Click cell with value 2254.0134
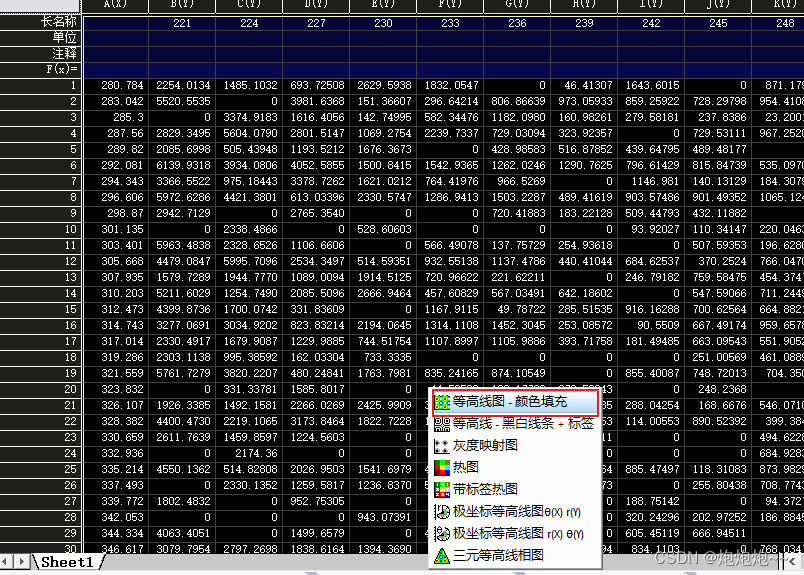Screen dimensions: 804x575 [182, 86]
